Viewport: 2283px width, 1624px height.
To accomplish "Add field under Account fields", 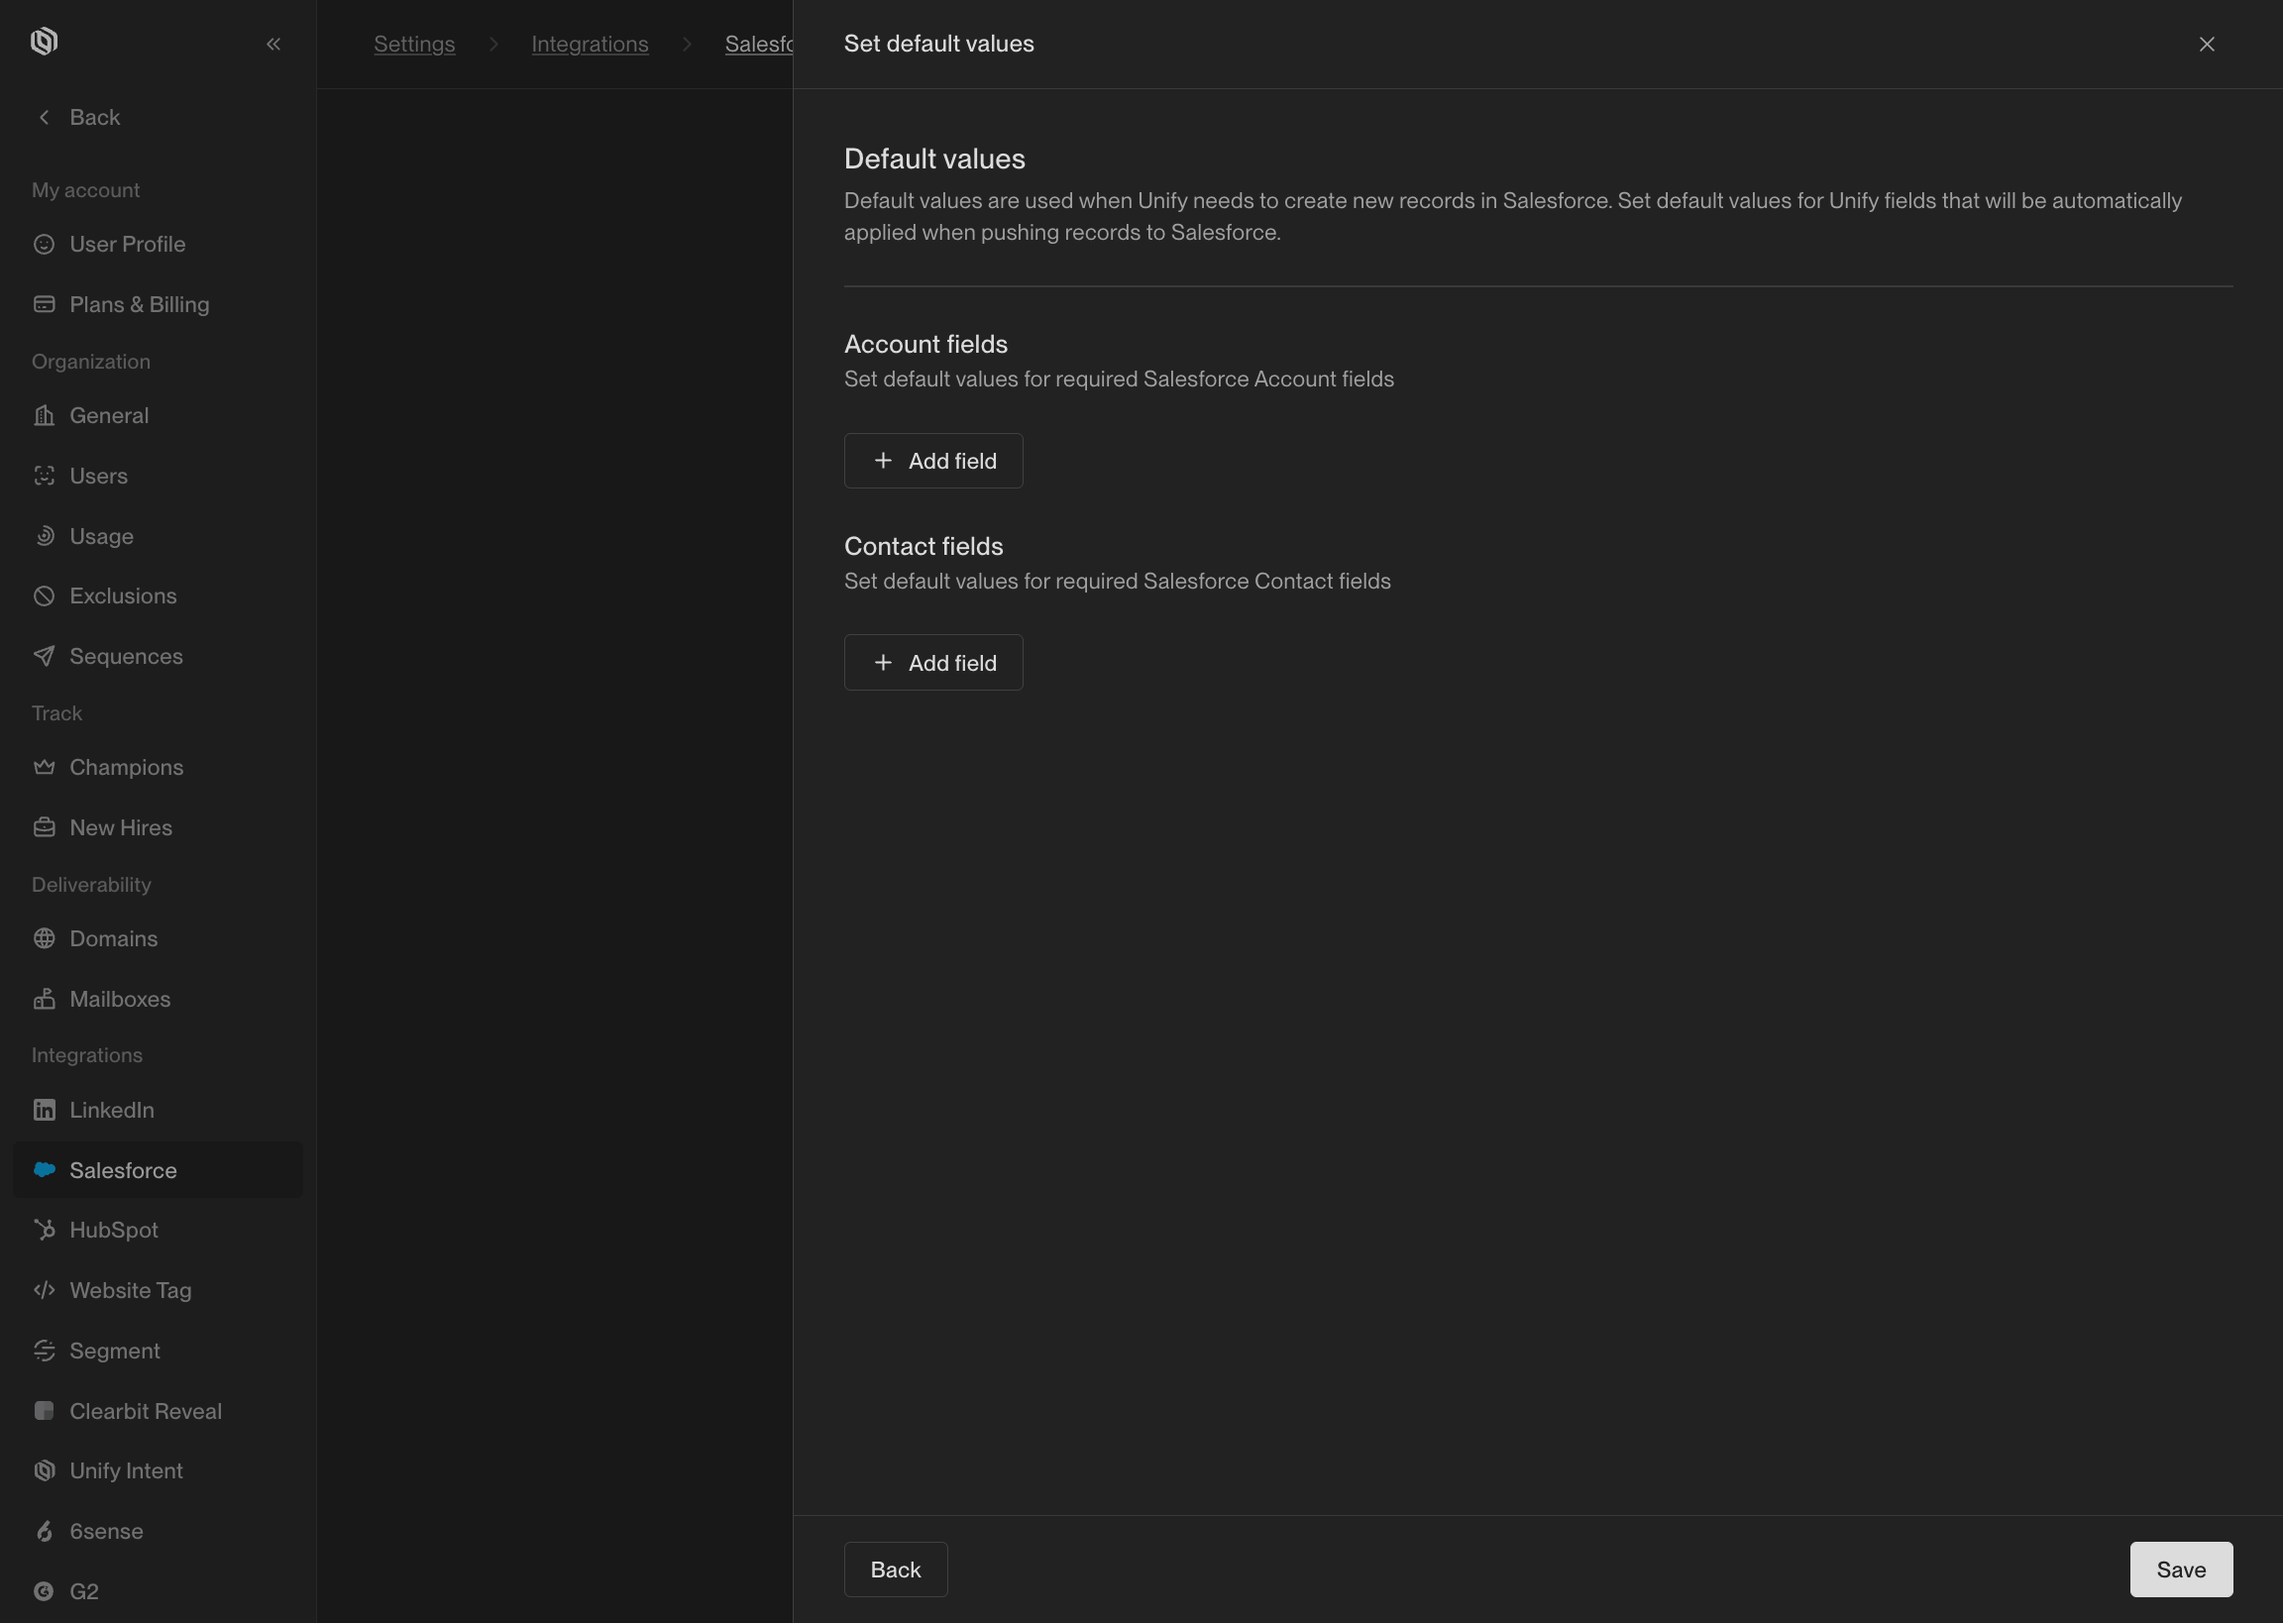I will coord(933,461).
